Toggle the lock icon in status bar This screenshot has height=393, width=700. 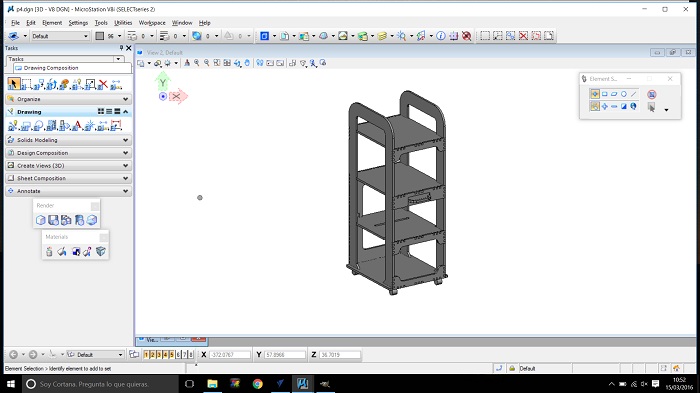(x=512, y=368)
